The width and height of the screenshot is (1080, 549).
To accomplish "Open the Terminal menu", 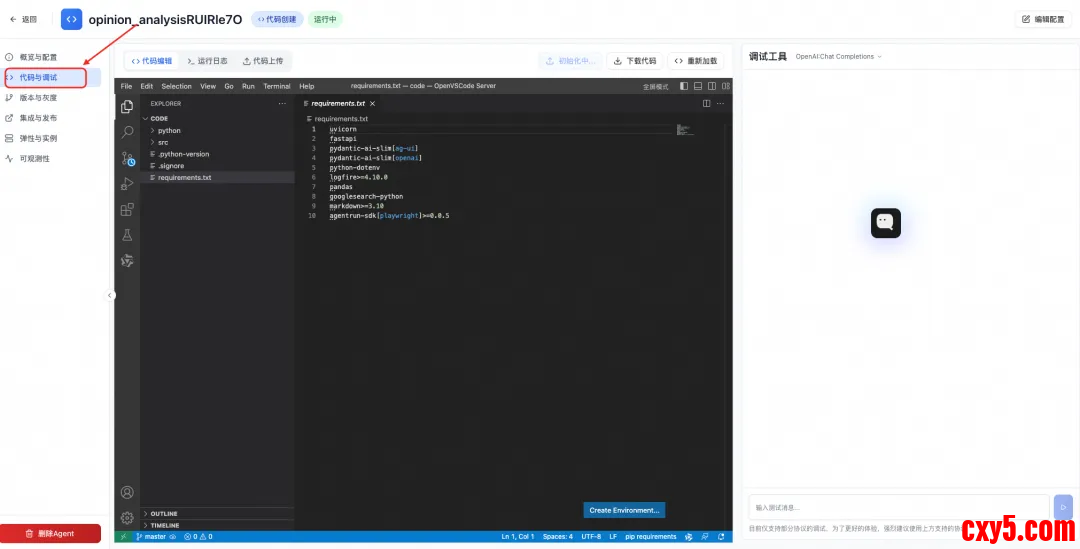I will [x=277, y=87].
